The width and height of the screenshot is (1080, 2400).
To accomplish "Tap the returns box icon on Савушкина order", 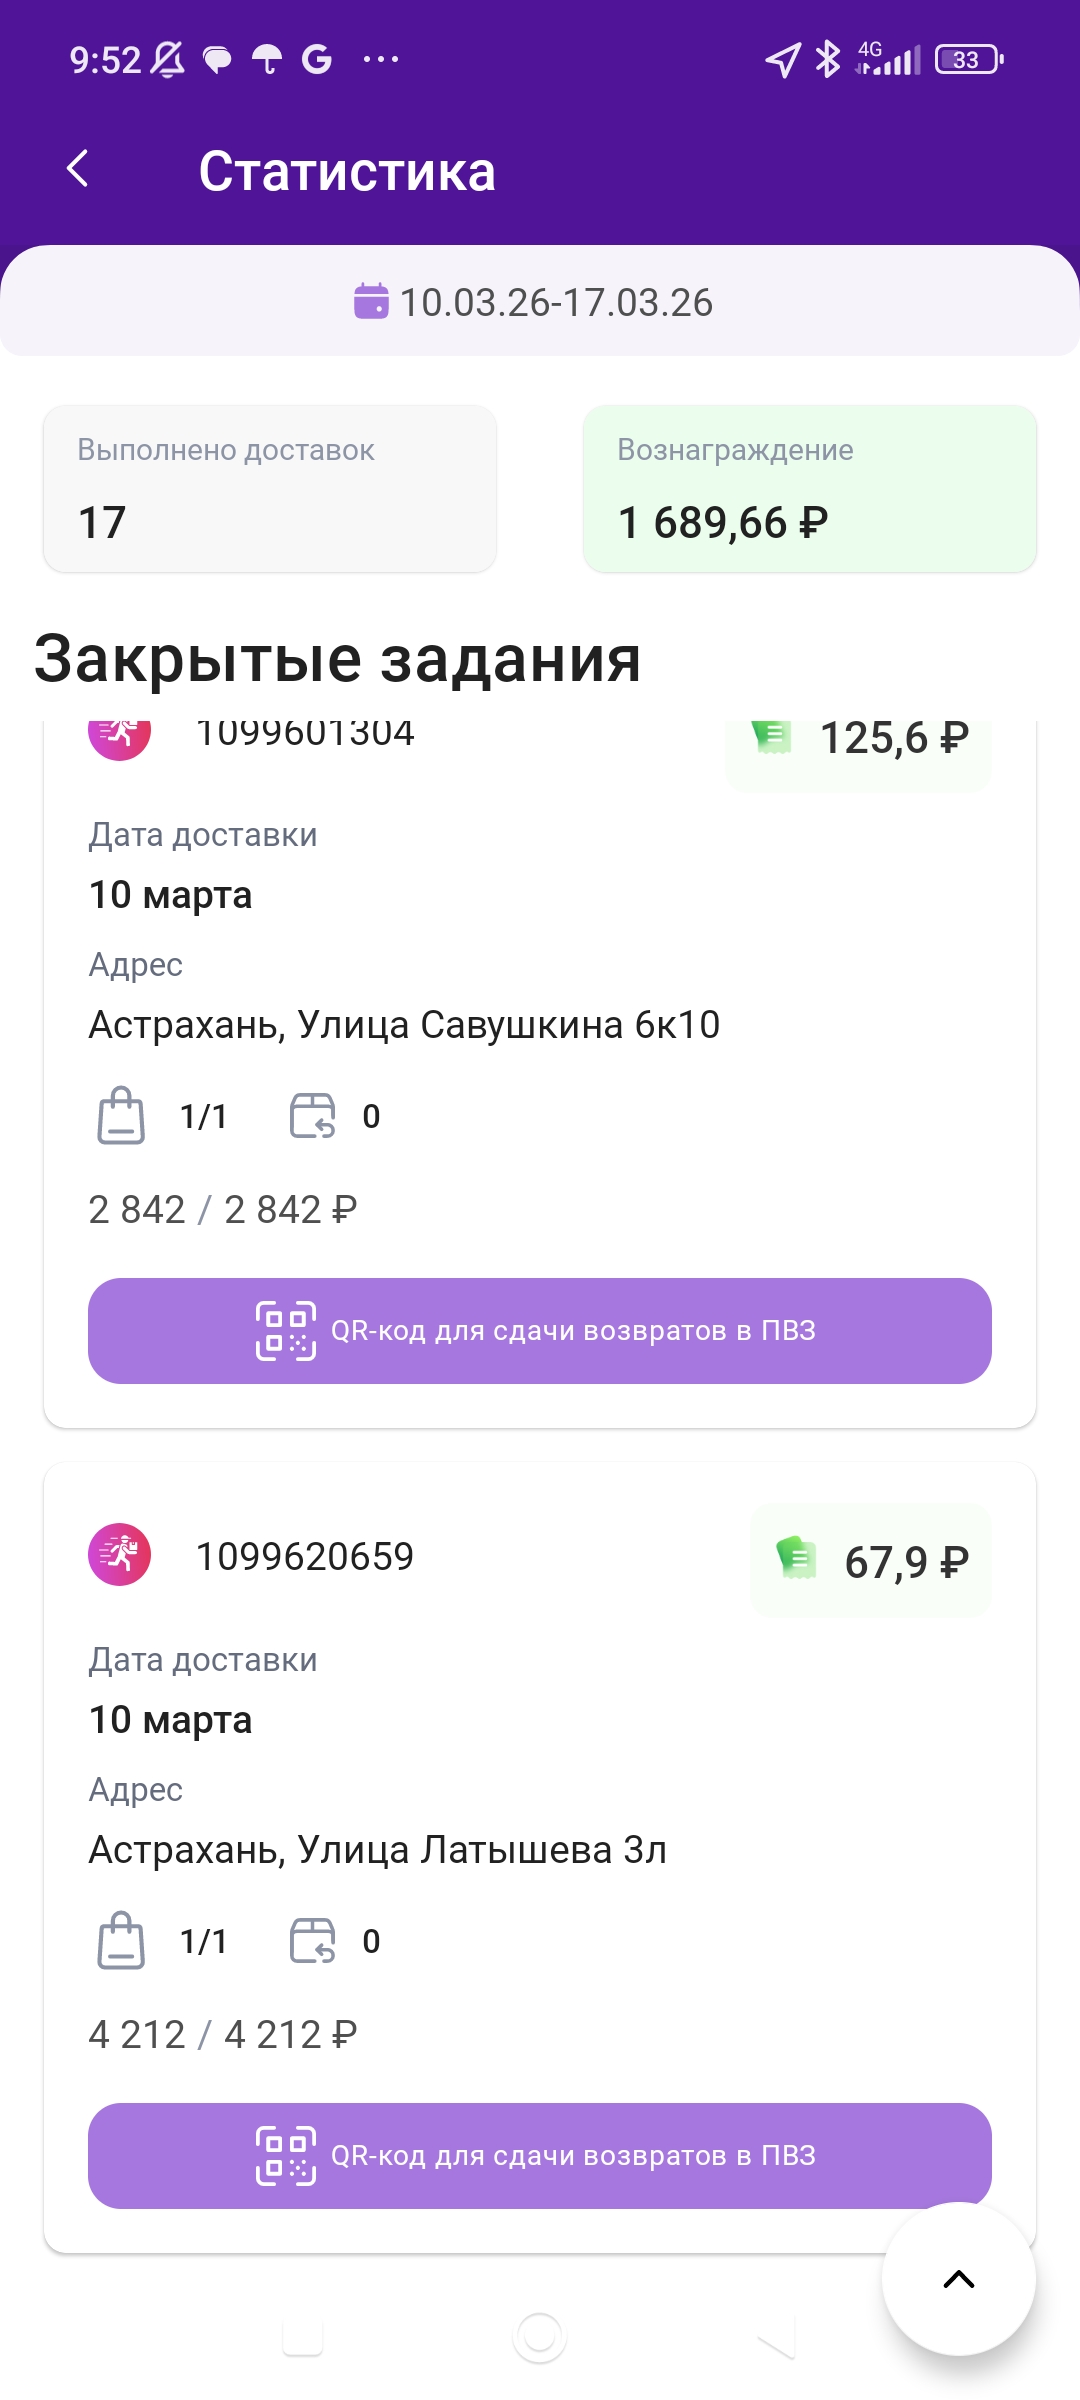I will pyautogui.click(x=313, y=1115).
